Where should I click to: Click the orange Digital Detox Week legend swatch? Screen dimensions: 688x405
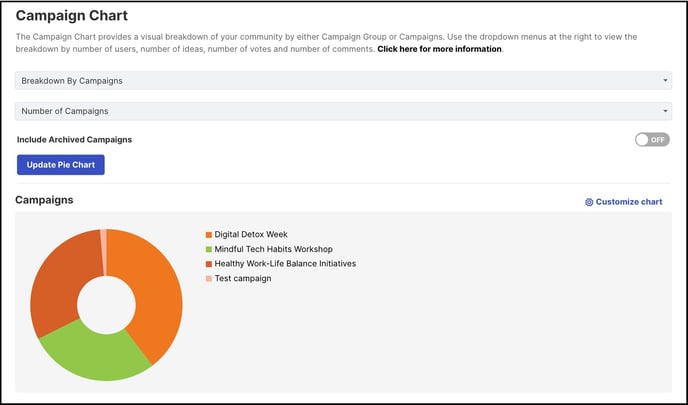pos(209,235)
